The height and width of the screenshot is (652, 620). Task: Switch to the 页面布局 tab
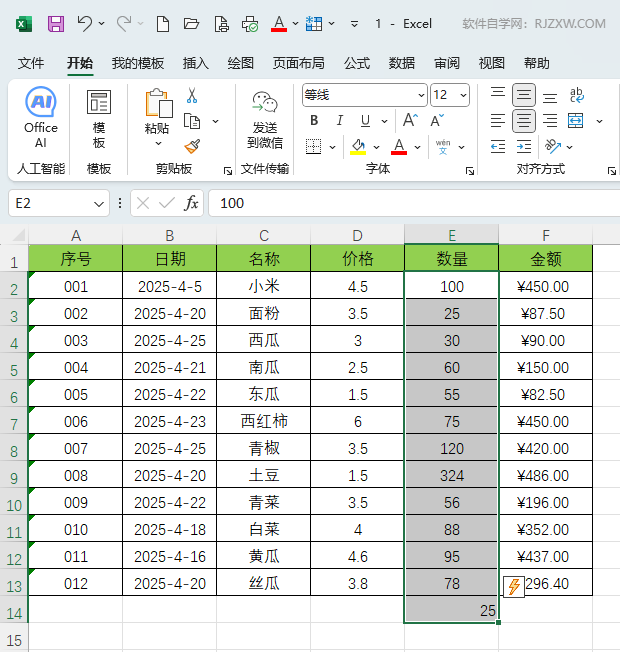point(299,63)
